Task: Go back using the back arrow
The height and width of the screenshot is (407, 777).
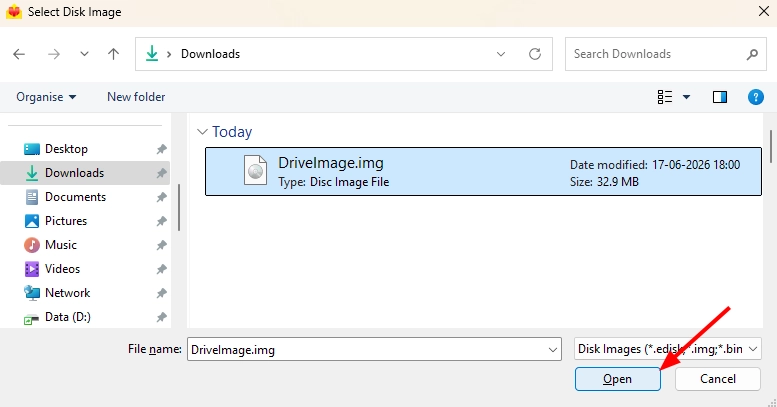Action: pyautogui.click(x=19, y=54)
